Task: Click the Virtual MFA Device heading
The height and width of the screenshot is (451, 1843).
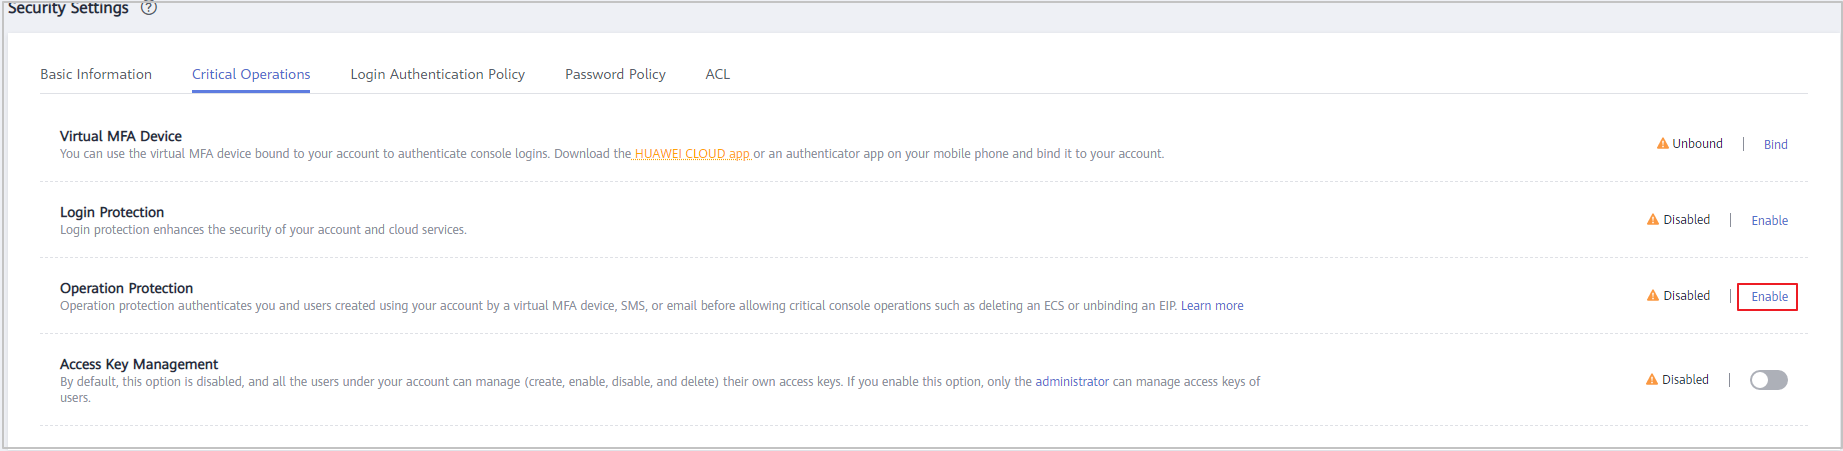Action: (121, 136)
